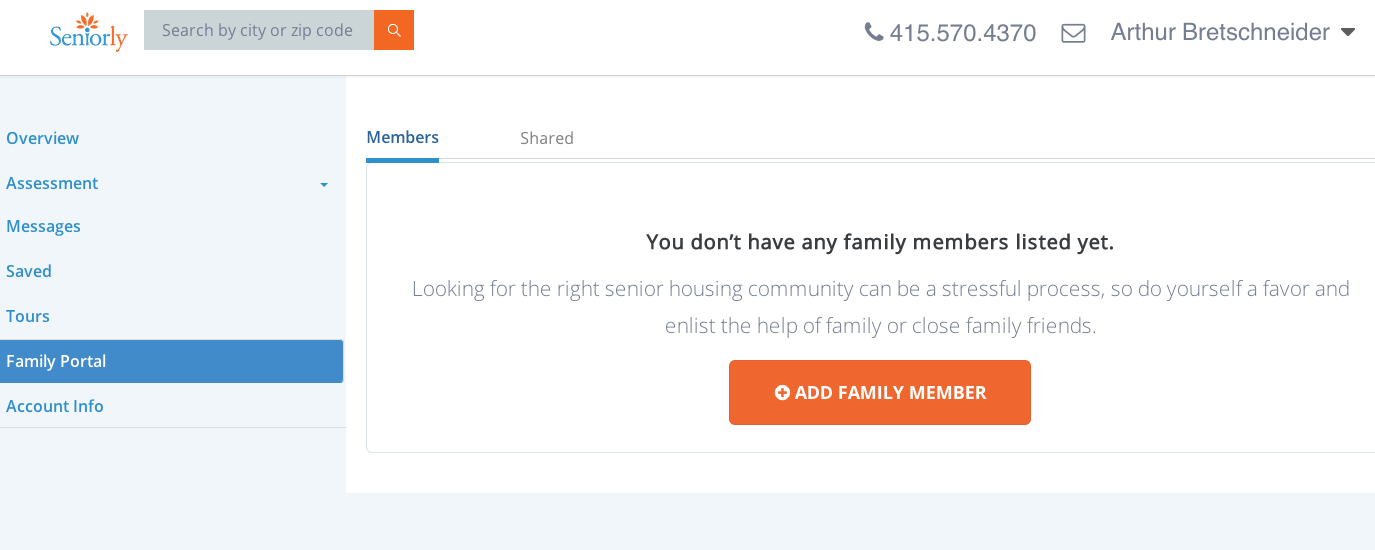Viewport: 1375px width, 550px height.
Task: Select the Members tab
Action: click(402, 137)
